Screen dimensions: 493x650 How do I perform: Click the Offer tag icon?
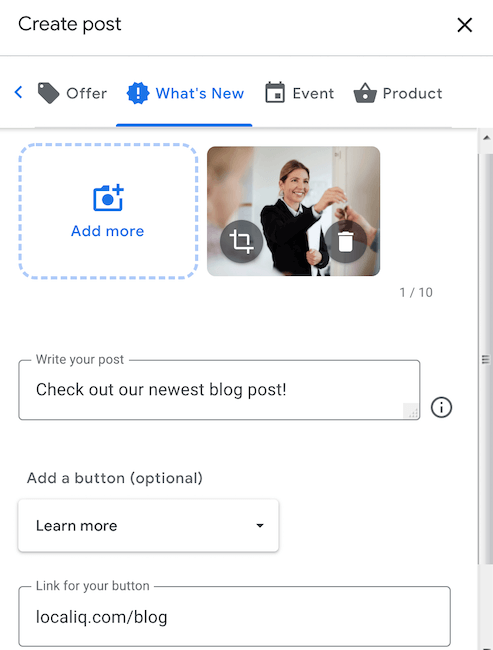point(49,93)
